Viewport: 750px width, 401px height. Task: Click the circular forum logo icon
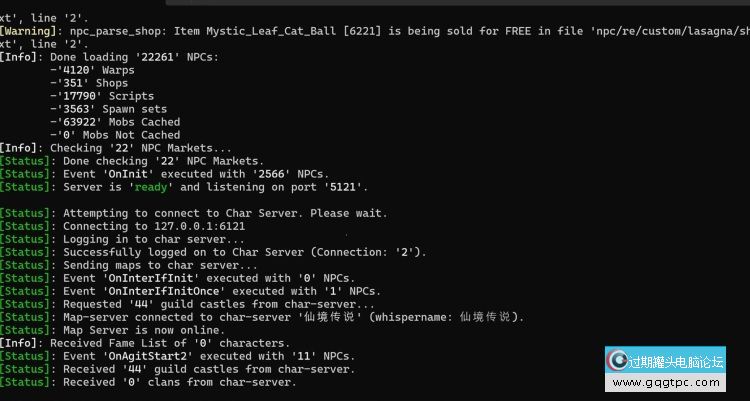[618, 362]
